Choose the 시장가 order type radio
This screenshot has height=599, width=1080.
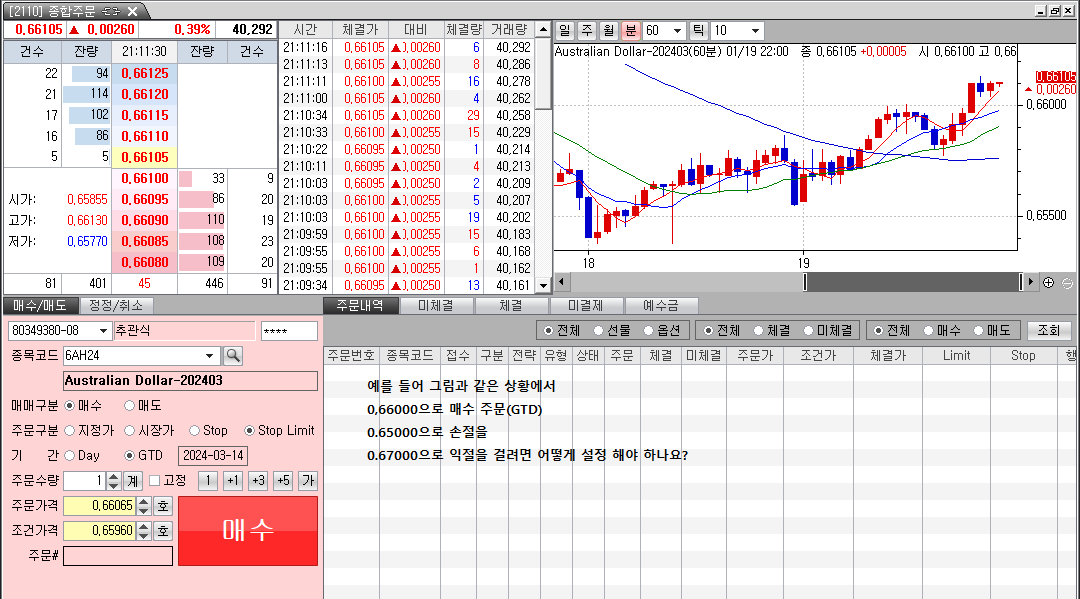click(130, 431)
